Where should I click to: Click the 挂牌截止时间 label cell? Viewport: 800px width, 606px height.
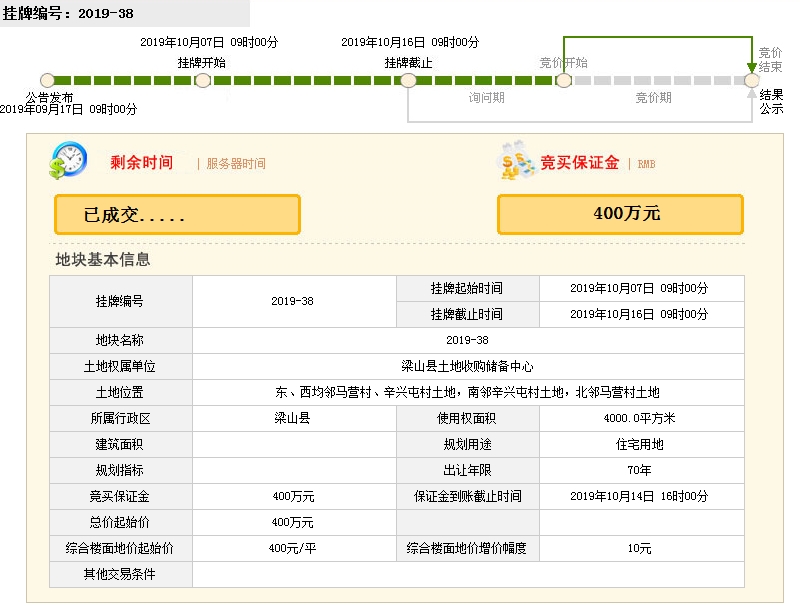click(x=468, y=314)
